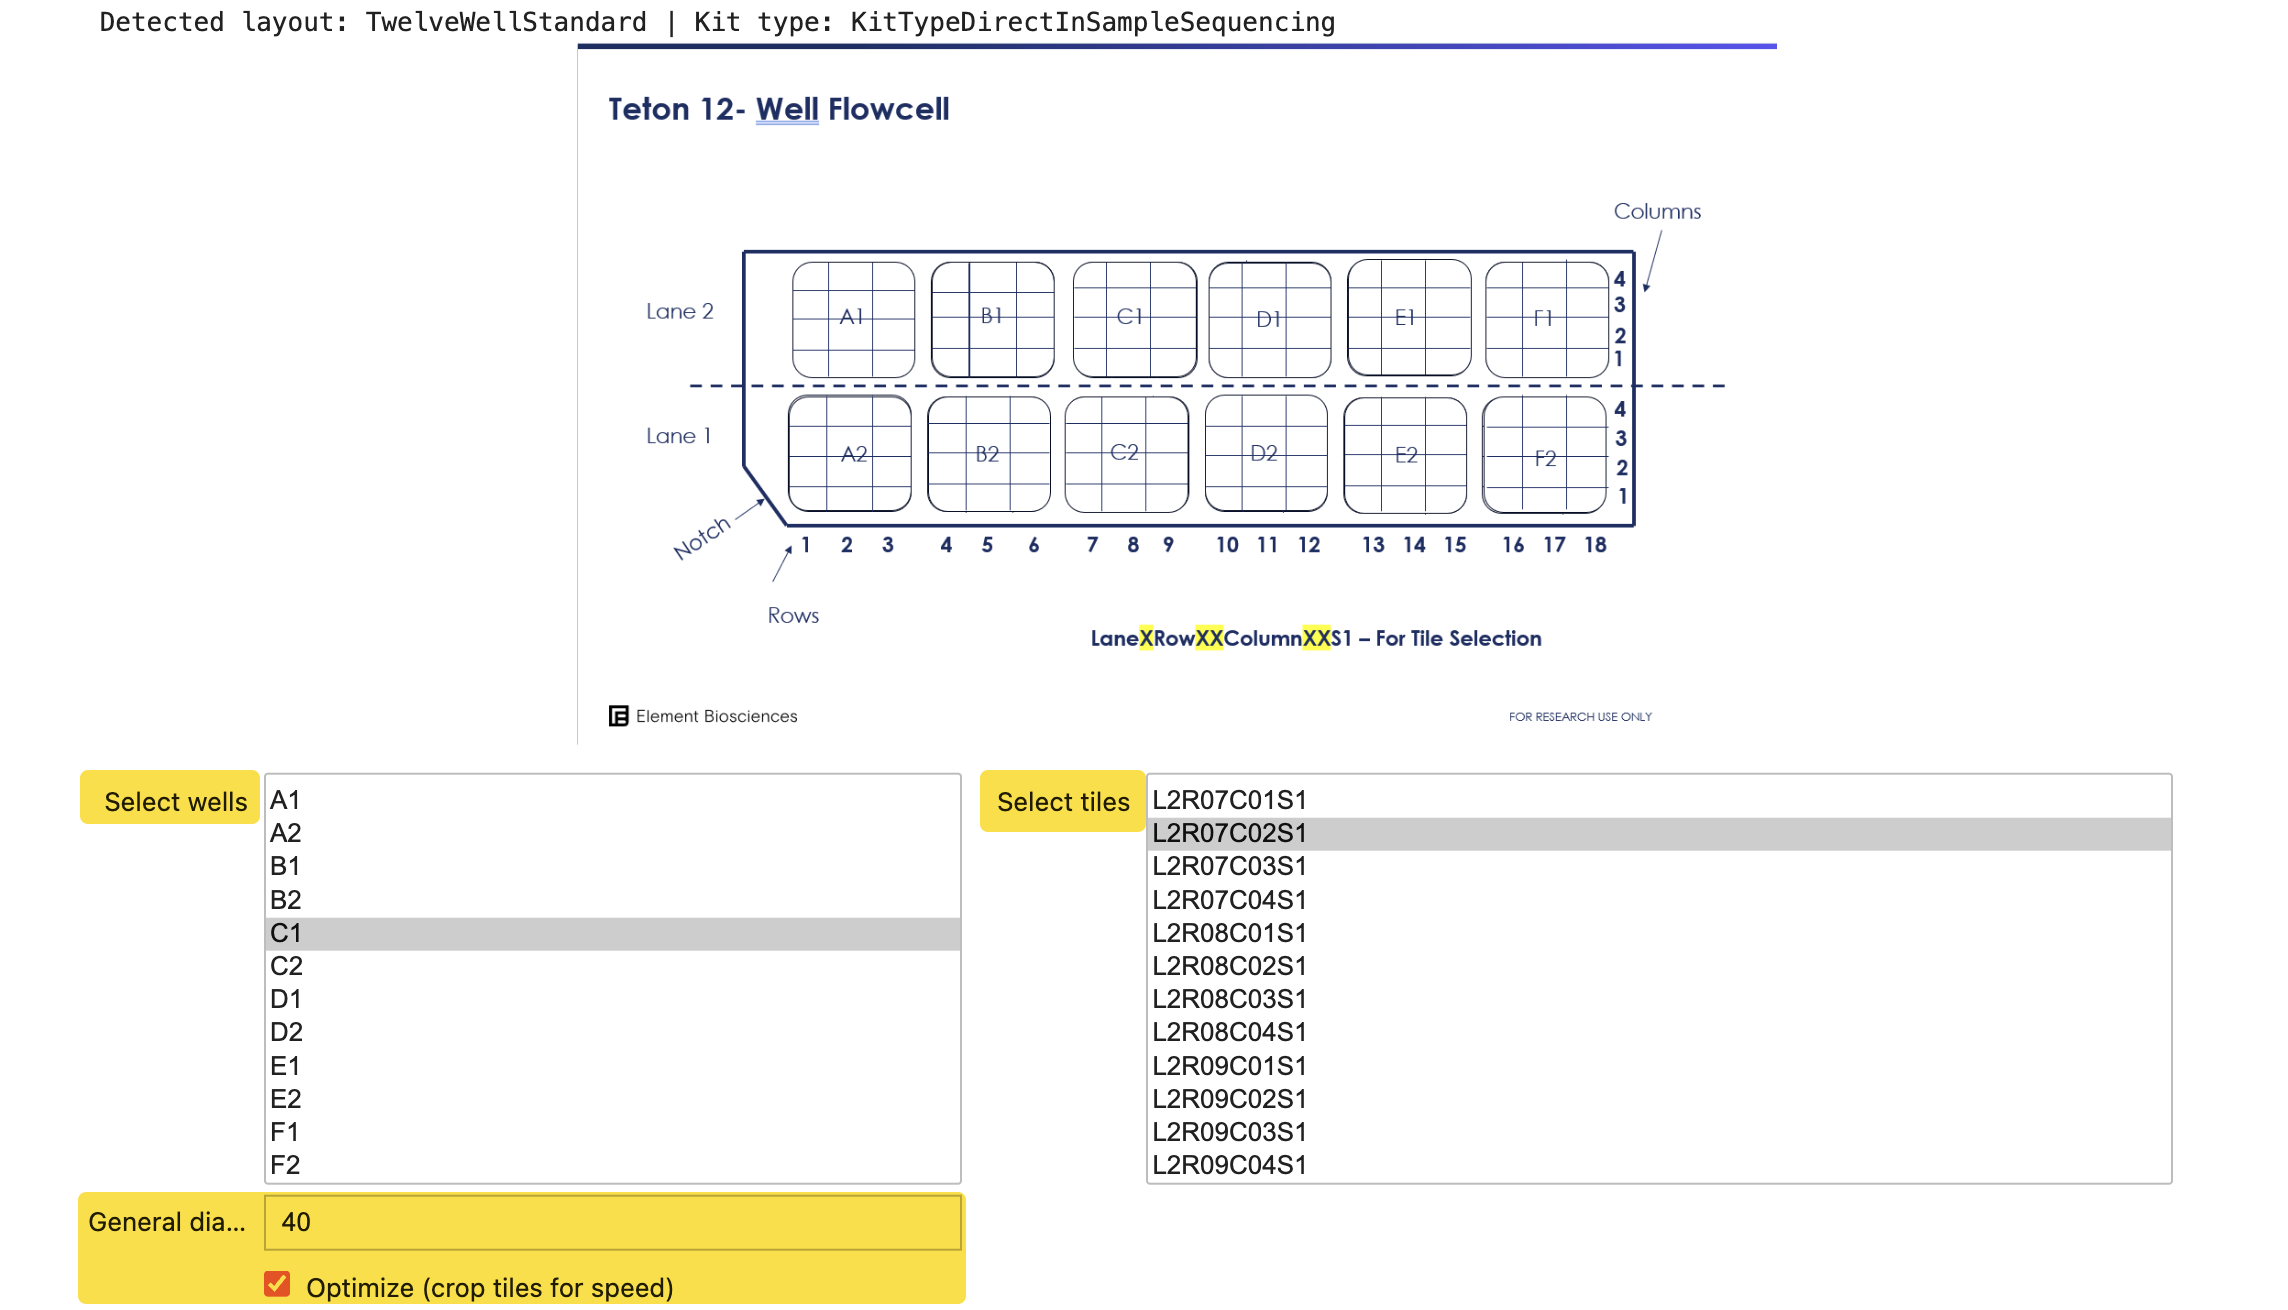Click well D2 in flowcell diagram
The height and width of the screenshot is (1310, 2288).
[x=1266, y=453]
